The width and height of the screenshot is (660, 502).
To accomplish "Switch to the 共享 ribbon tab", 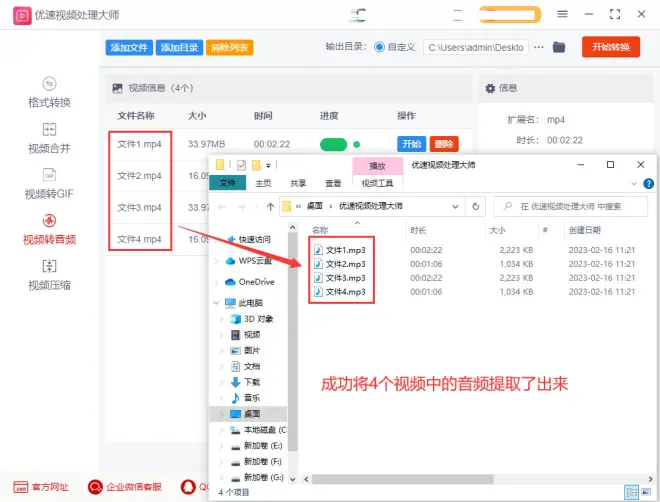I will point(298,183).
